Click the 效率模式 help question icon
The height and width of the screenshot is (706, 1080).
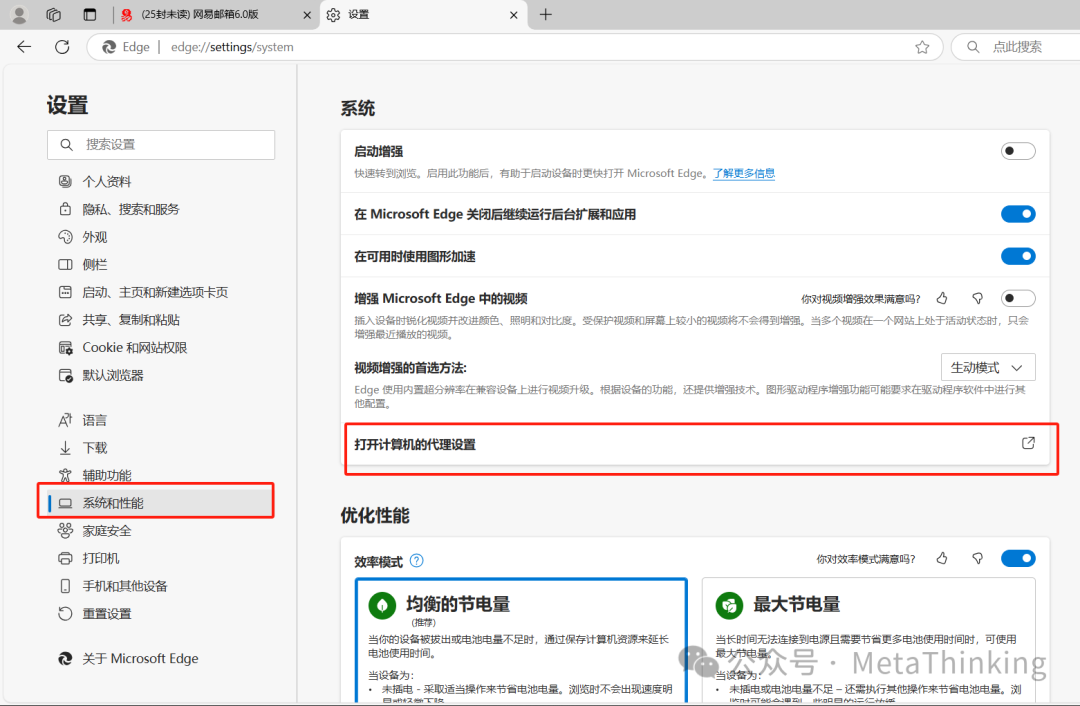pyautogui.click(x=417, y=561)
